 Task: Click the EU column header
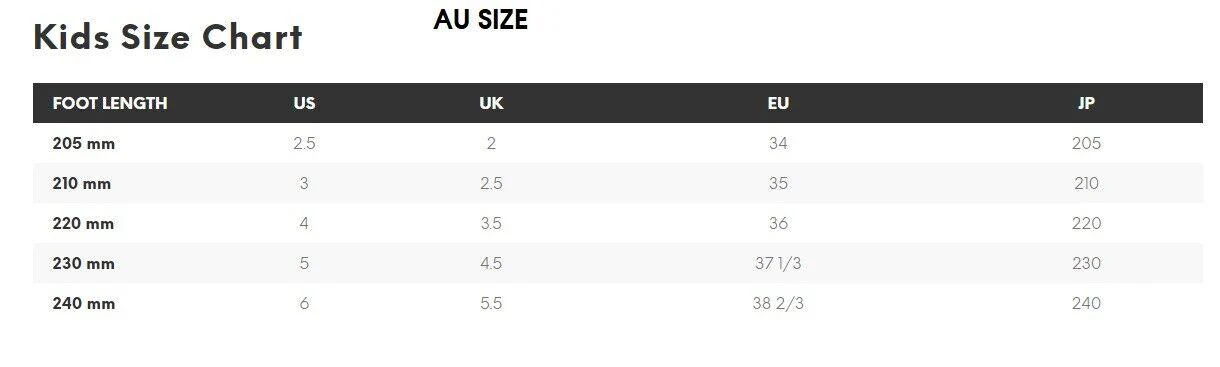[778, 103]
